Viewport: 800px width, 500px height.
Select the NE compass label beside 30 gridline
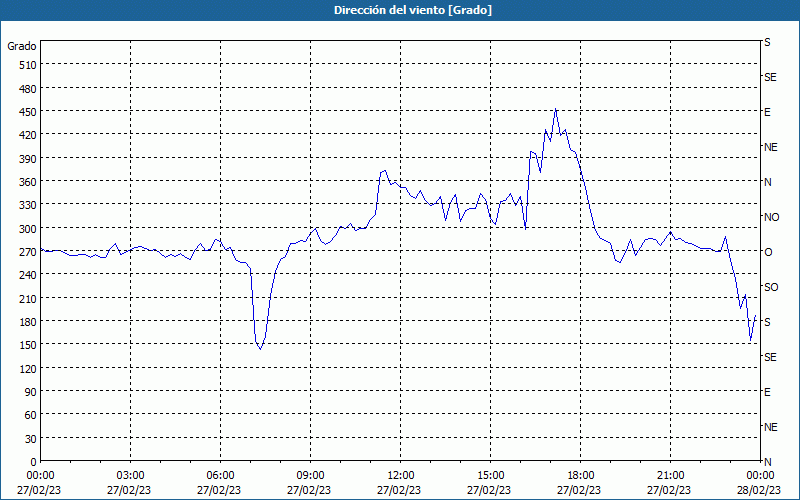coord(770,427)
